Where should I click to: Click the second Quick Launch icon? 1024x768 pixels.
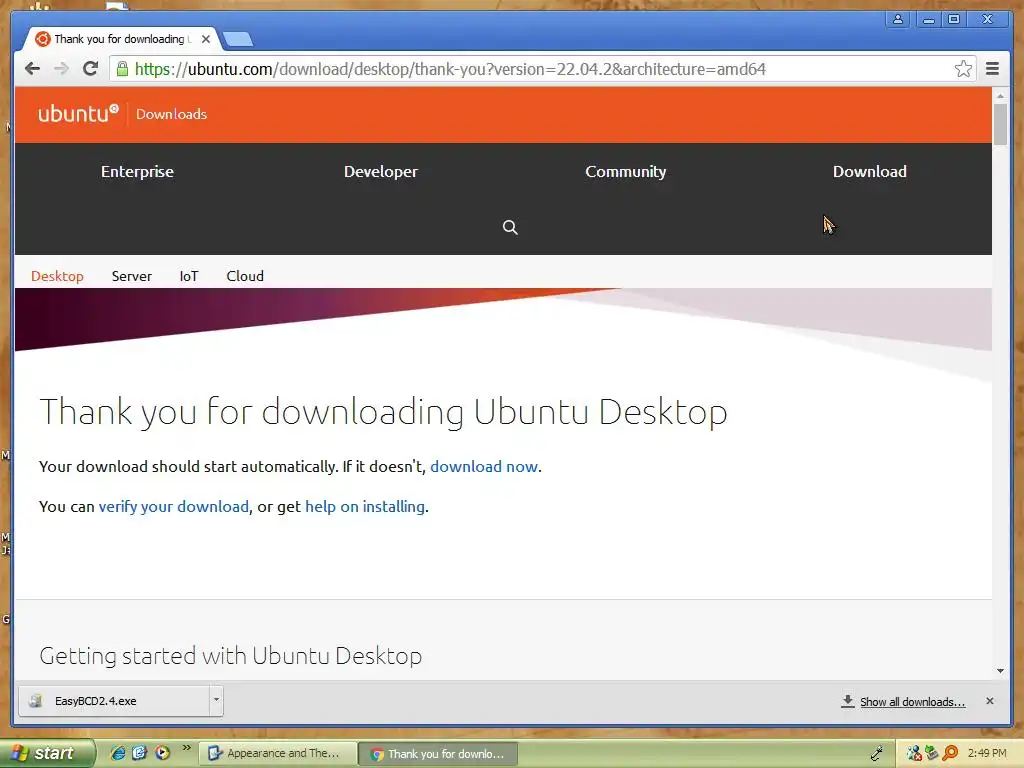click(x=140, y=753)
